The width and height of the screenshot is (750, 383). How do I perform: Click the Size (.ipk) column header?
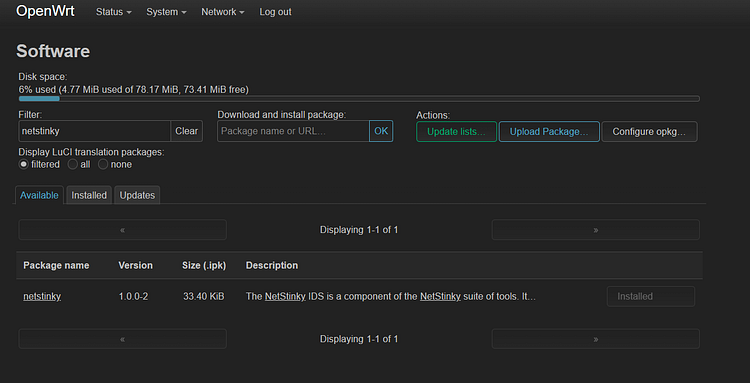(204, 265)
